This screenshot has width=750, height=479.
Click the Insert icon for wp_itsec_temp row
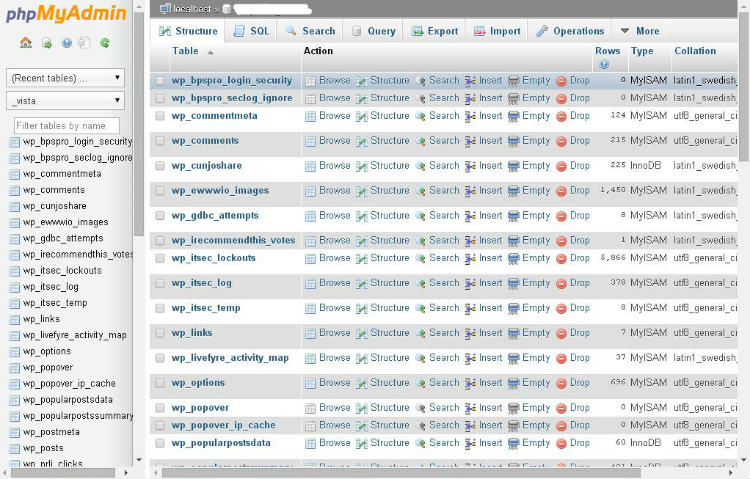click(470, 308)
